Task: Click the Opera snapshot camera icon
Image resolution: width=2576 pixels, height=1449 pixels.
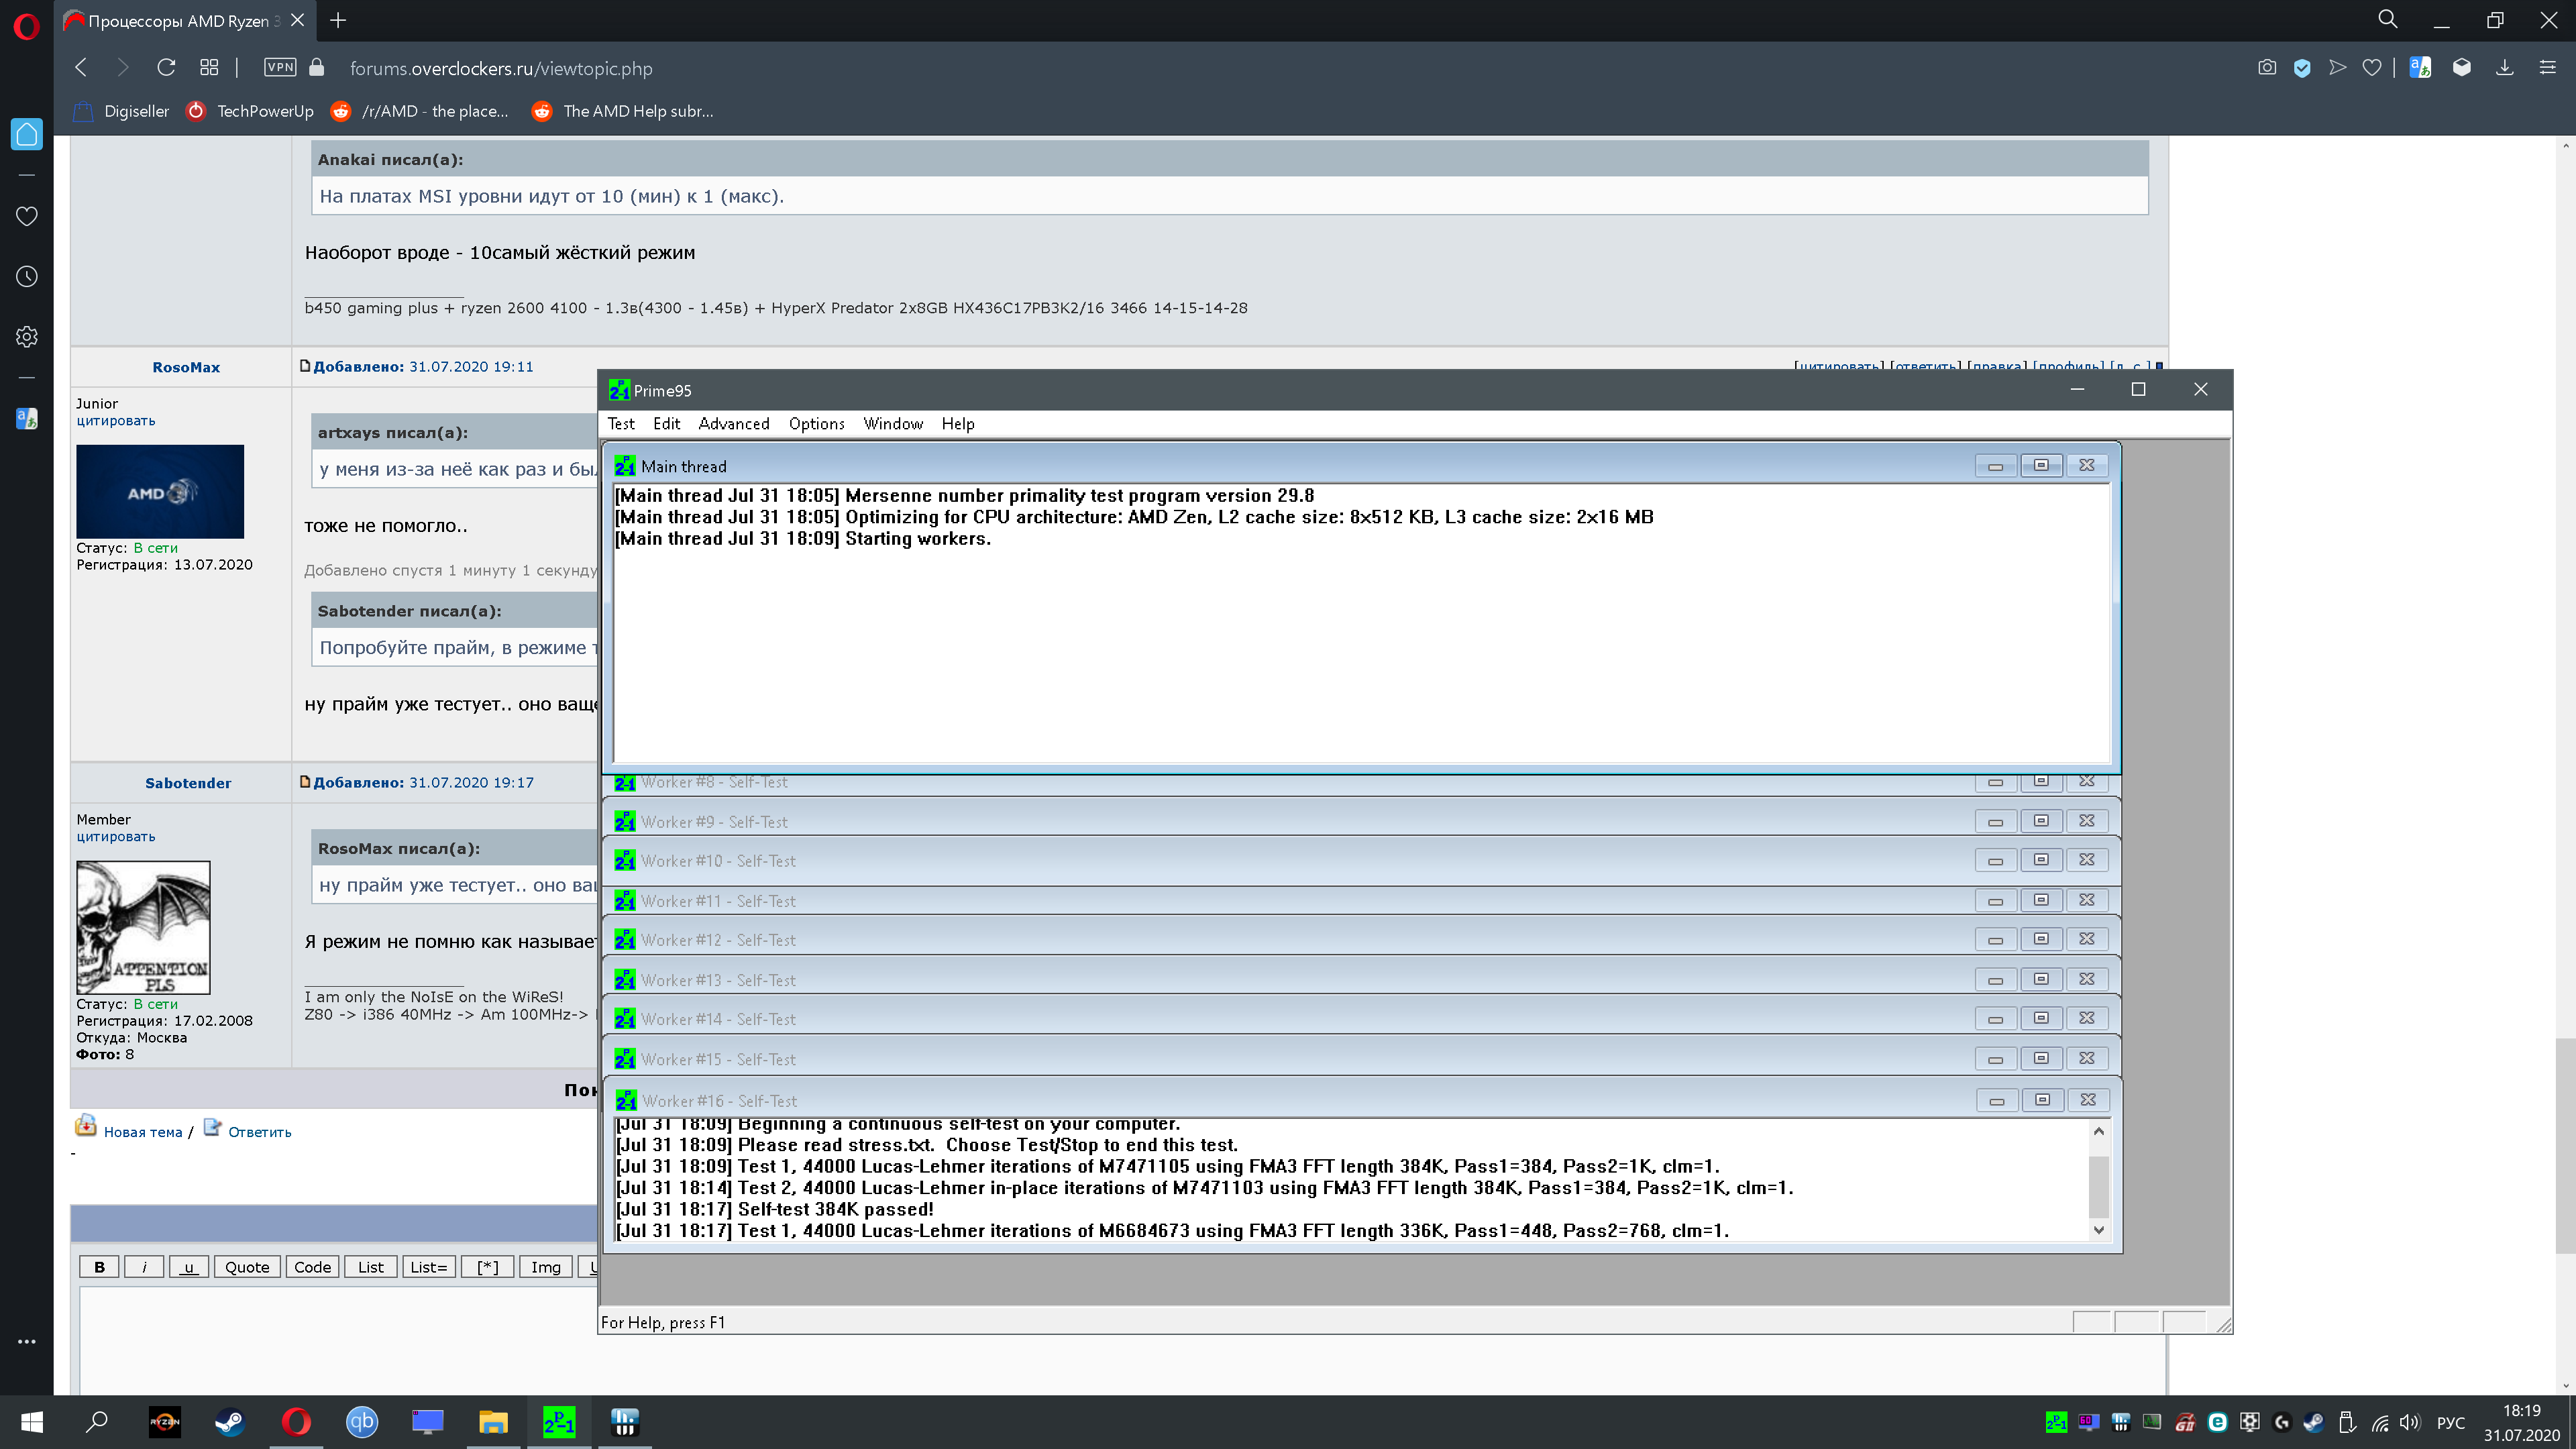Action: point(2267,68)
